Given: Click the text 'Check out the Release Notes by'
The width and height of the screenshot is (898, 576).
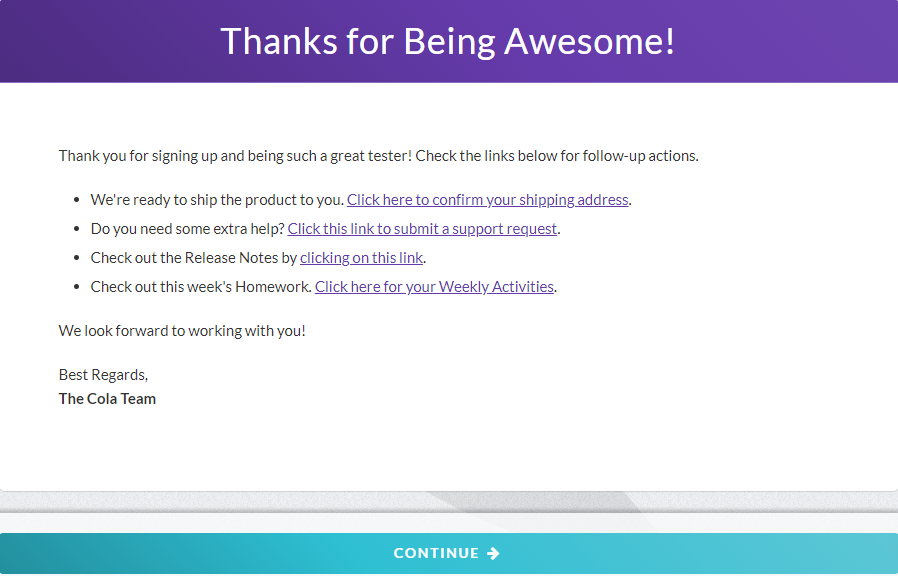Looking at the screenshot, I should 194,257.
